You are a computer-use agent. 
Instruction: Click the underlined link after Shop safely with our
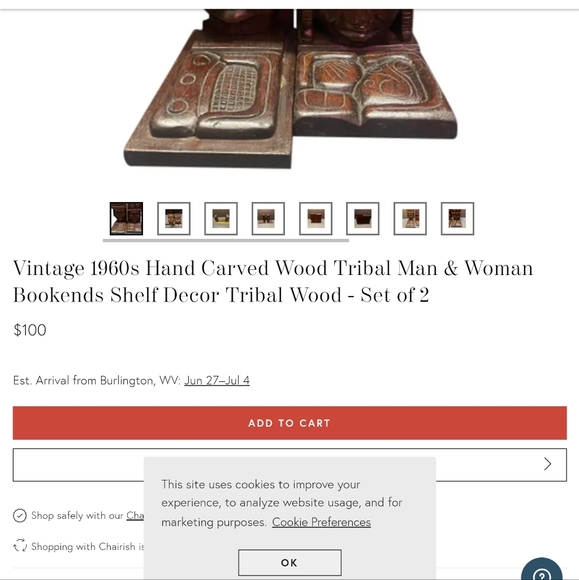tap(135, 515)
